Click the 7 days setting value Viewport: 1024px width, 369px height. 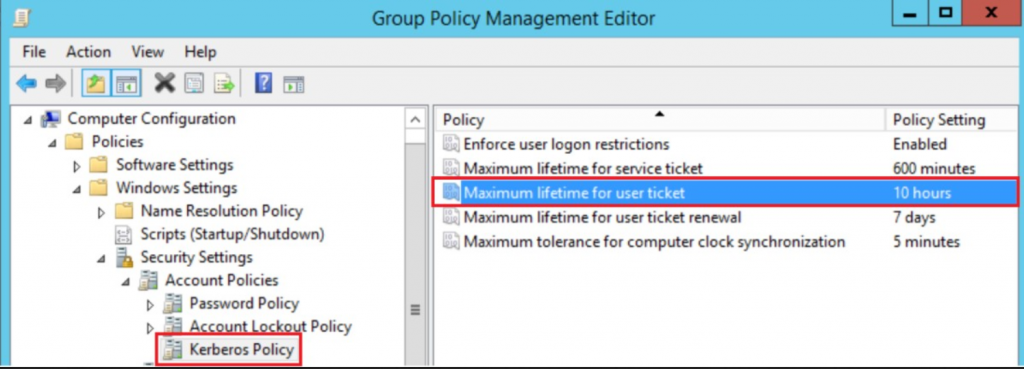[x=914, y=217]
